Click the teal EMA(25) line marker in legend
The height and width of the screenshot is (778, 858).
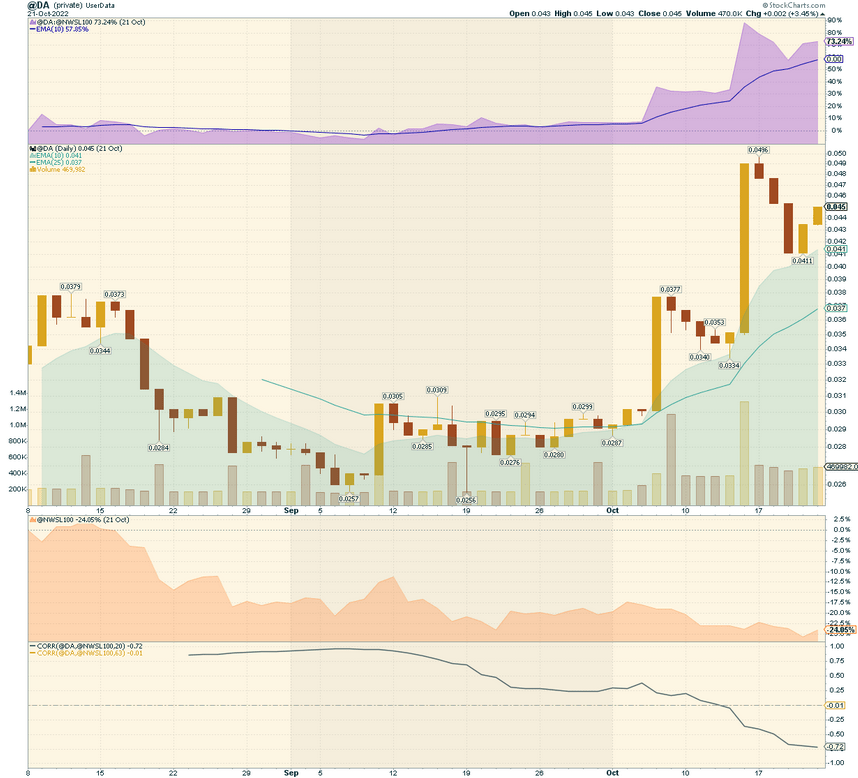pyautogui.click(x=33, y=162)
